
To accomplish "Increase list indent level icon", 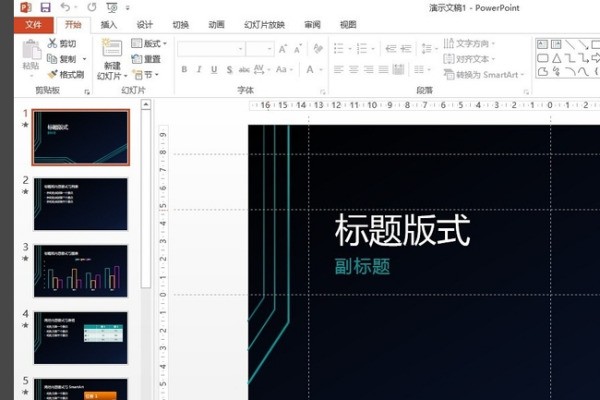I will tap(406, 49).
